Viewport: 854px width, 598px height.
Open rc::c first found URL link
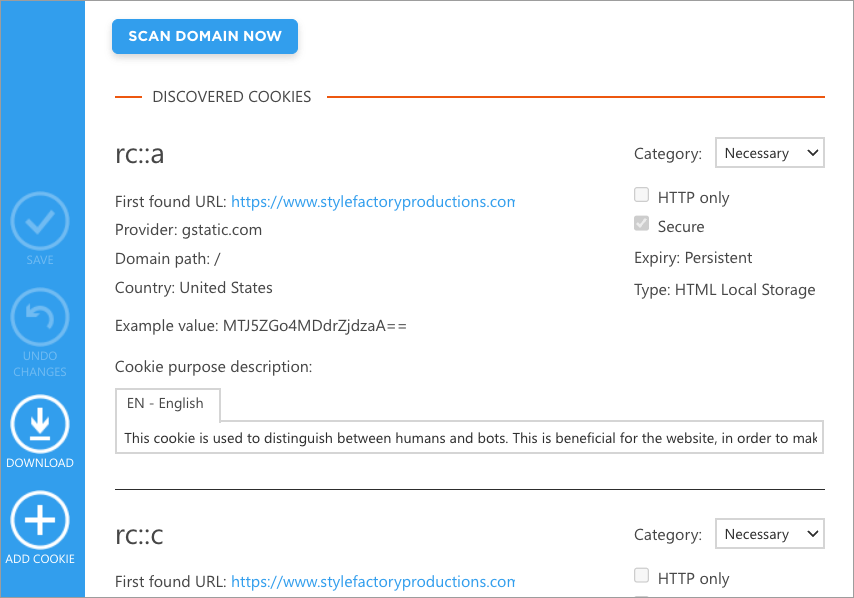[x=373, y=581]
